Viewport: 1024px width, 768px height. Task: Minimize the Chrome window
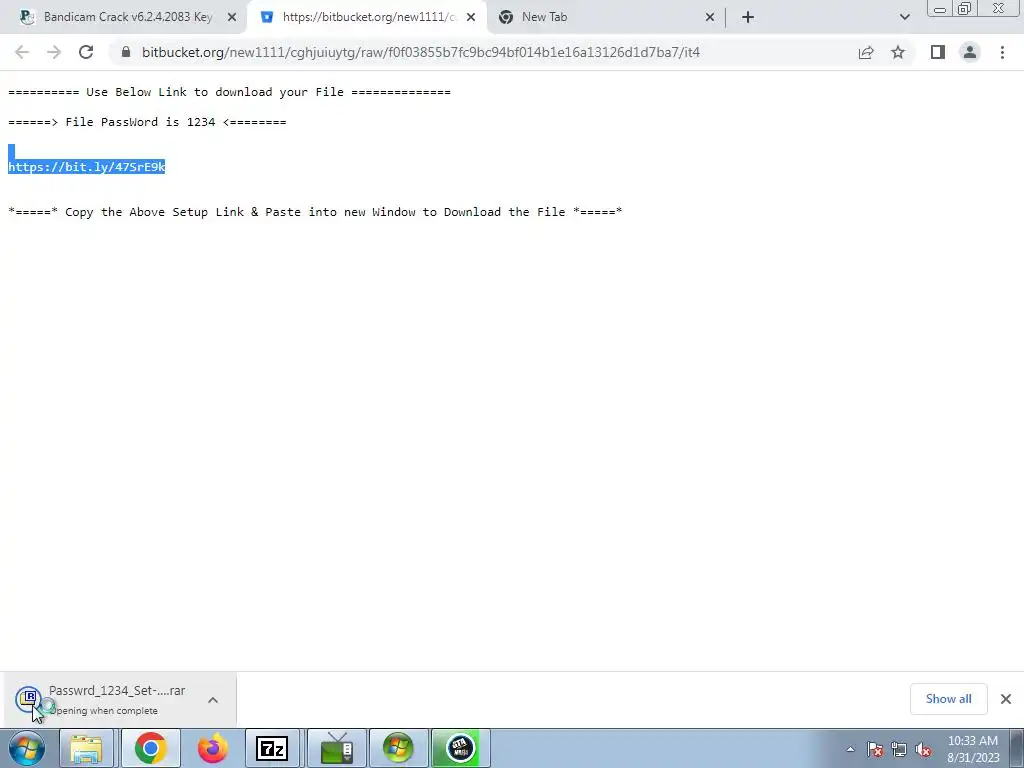940,9
